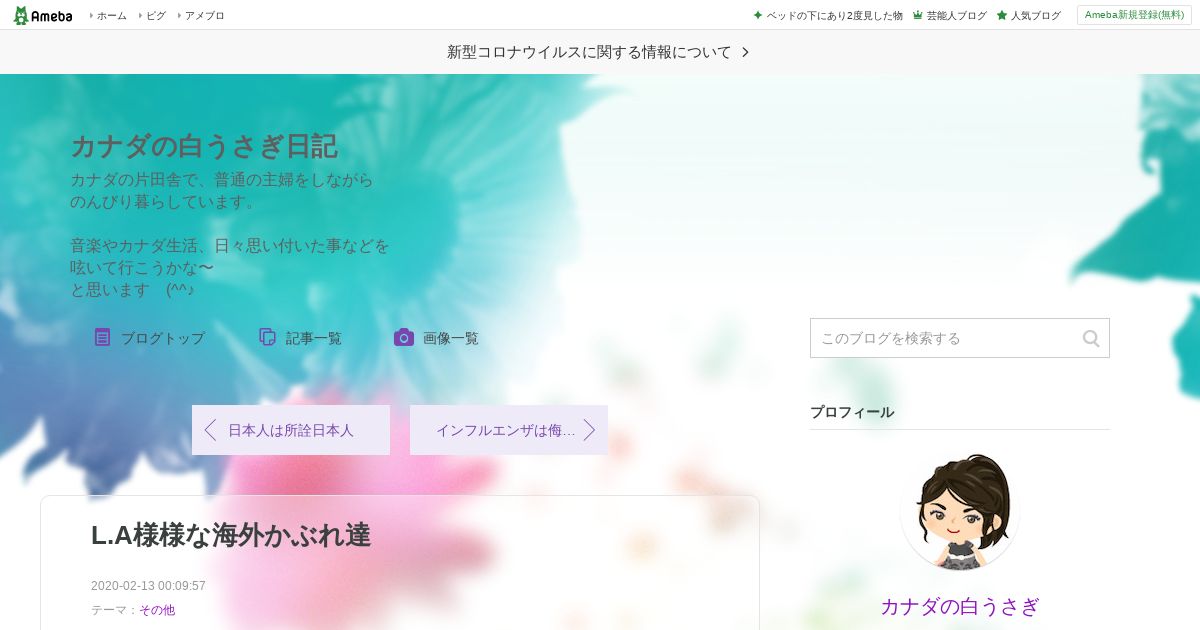Click post timestamp 2020-02-13 00:09:57

(148, 586)
